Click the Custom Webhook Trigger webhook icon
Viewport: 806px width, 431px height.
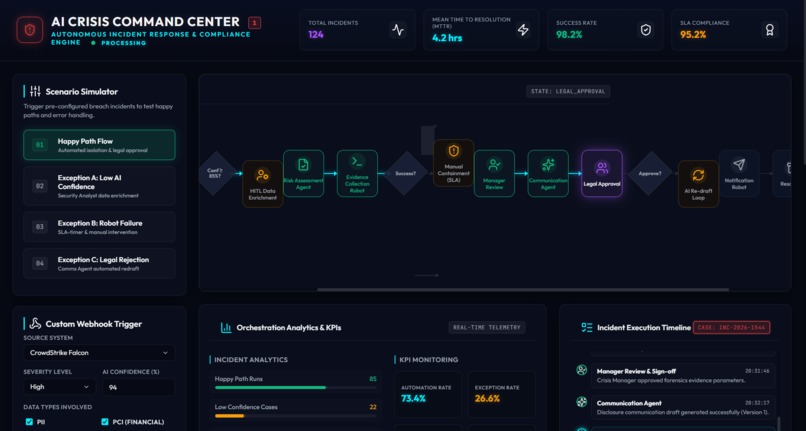click(x=35, y=324)
